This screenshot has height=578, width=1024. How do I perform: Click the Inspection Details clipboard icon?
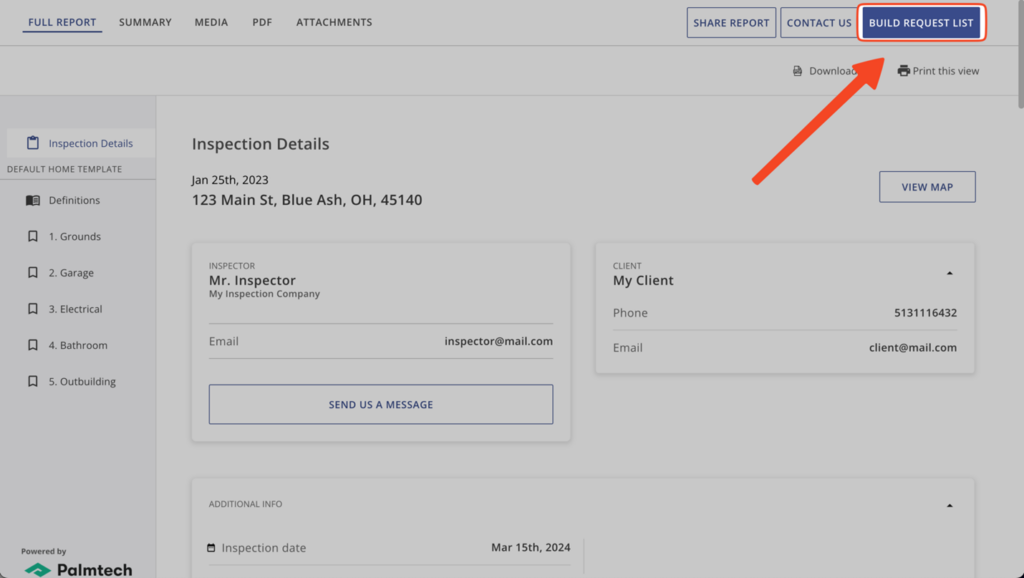[x=33, y=143]
